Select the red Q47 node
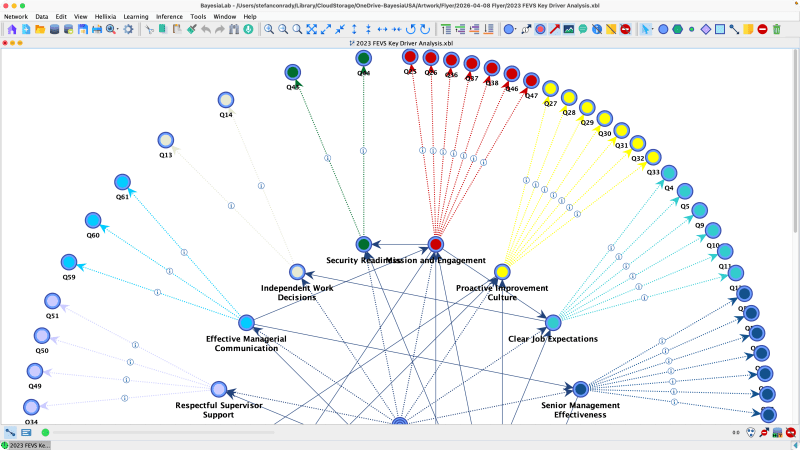The width and height of the screenshot is (800, 450). 531,81
